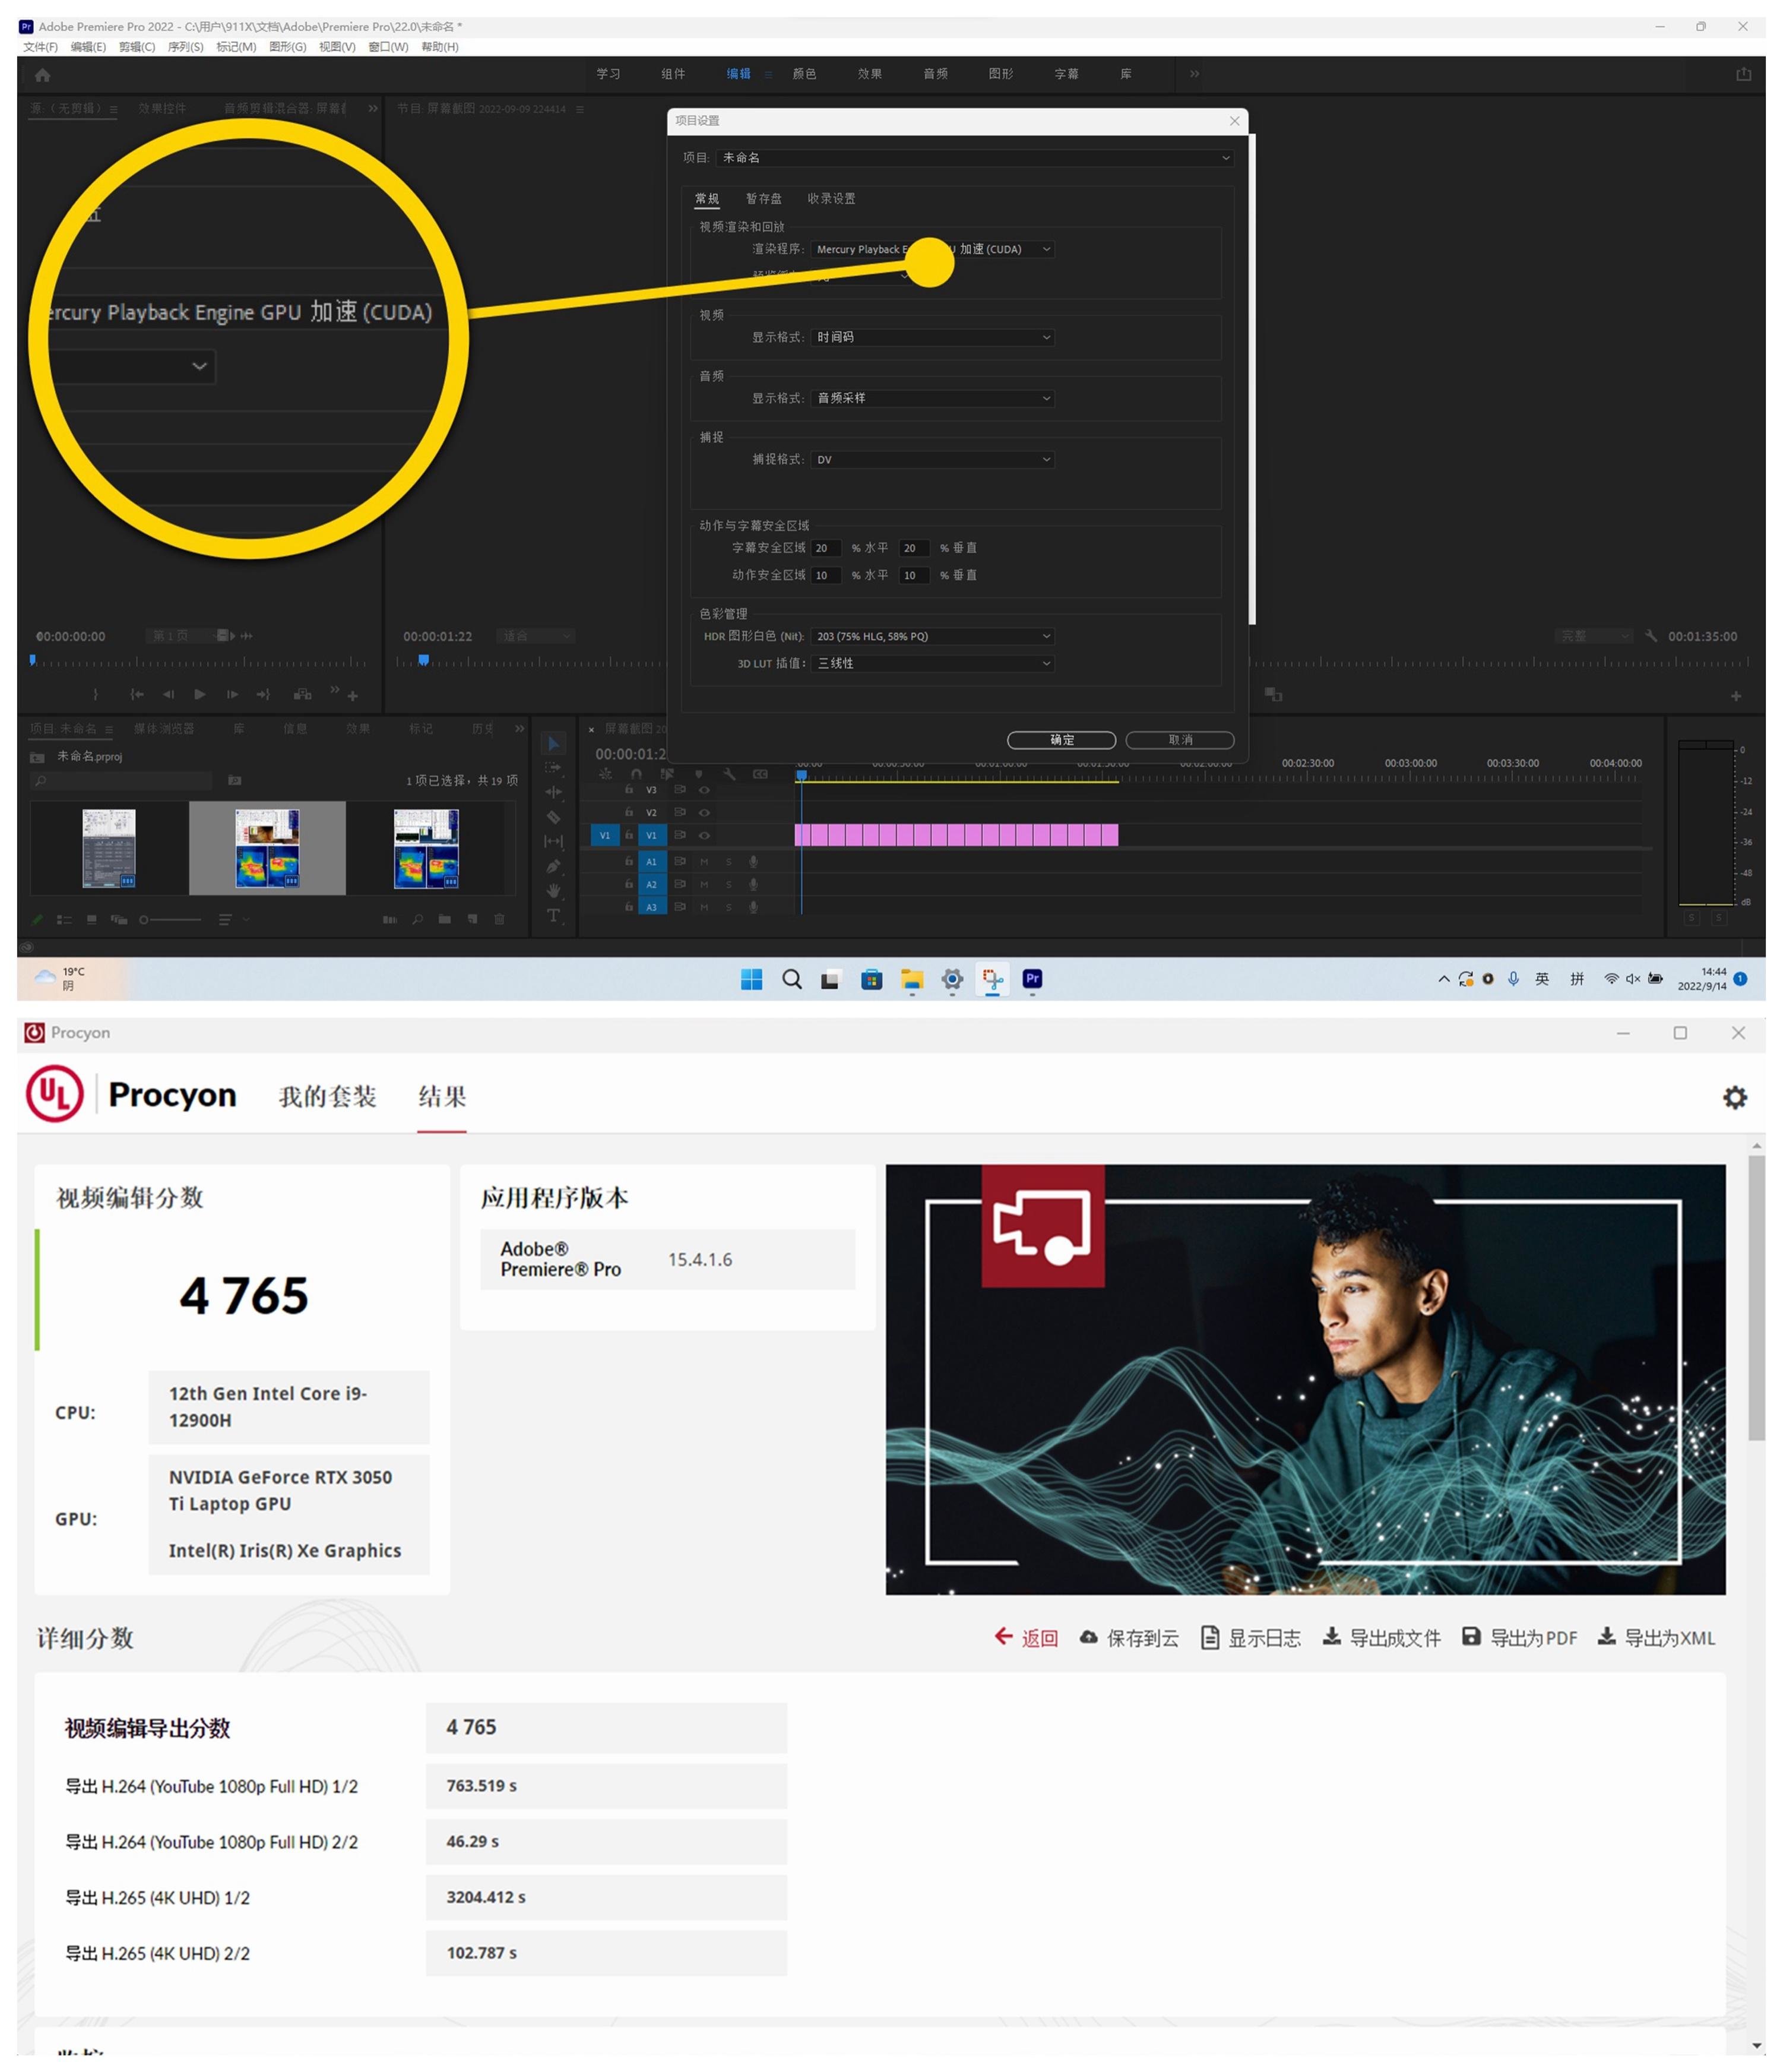This screenshot has height=2072, width=1783.
Task: Hide the V2 track output eye
Action: [x=704, y=812]
